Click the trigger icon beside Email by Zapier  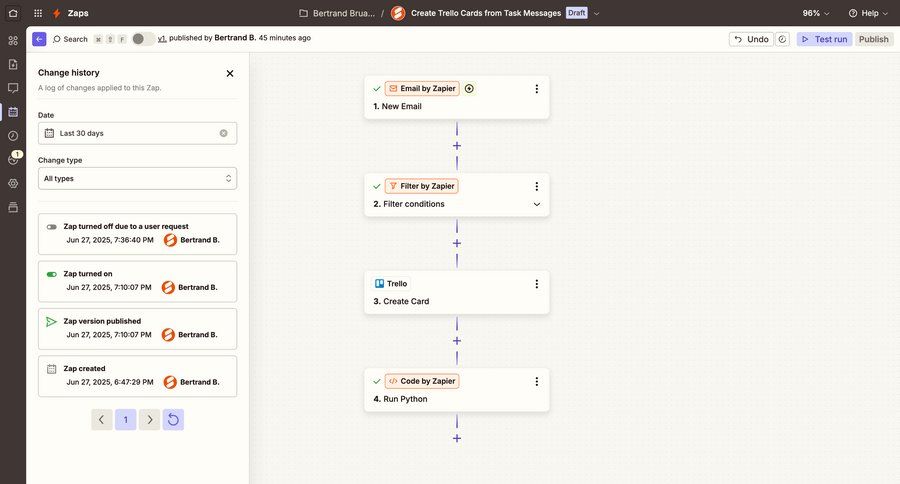click(x=469, y=88)
